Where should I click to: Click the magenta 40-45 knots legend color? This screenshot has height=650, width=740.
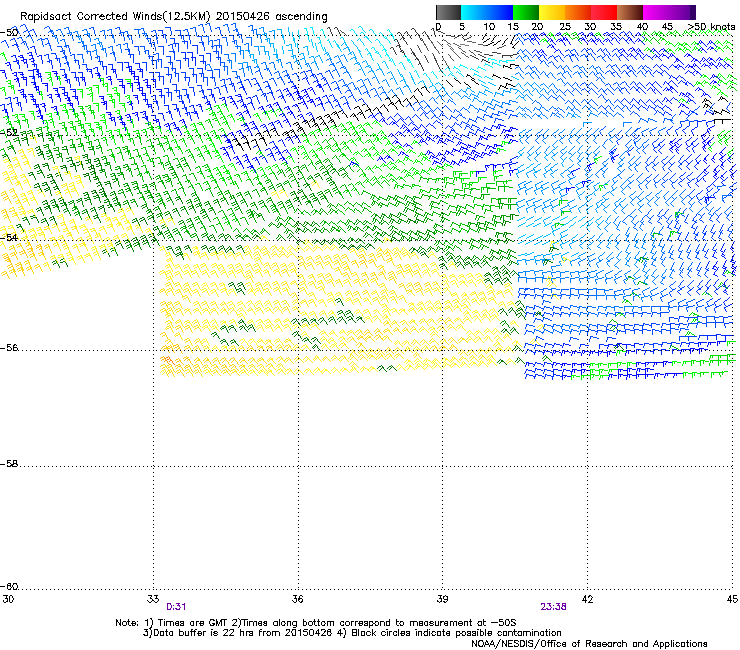[x=656, y=12]
